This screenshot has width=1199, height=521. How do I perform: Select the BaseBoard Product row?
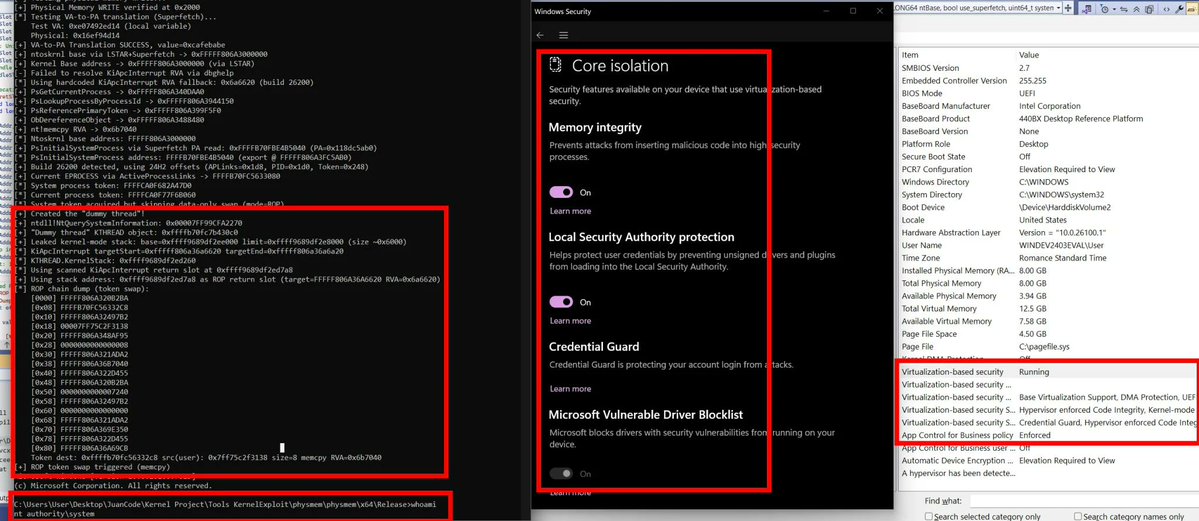[1049, 119]
